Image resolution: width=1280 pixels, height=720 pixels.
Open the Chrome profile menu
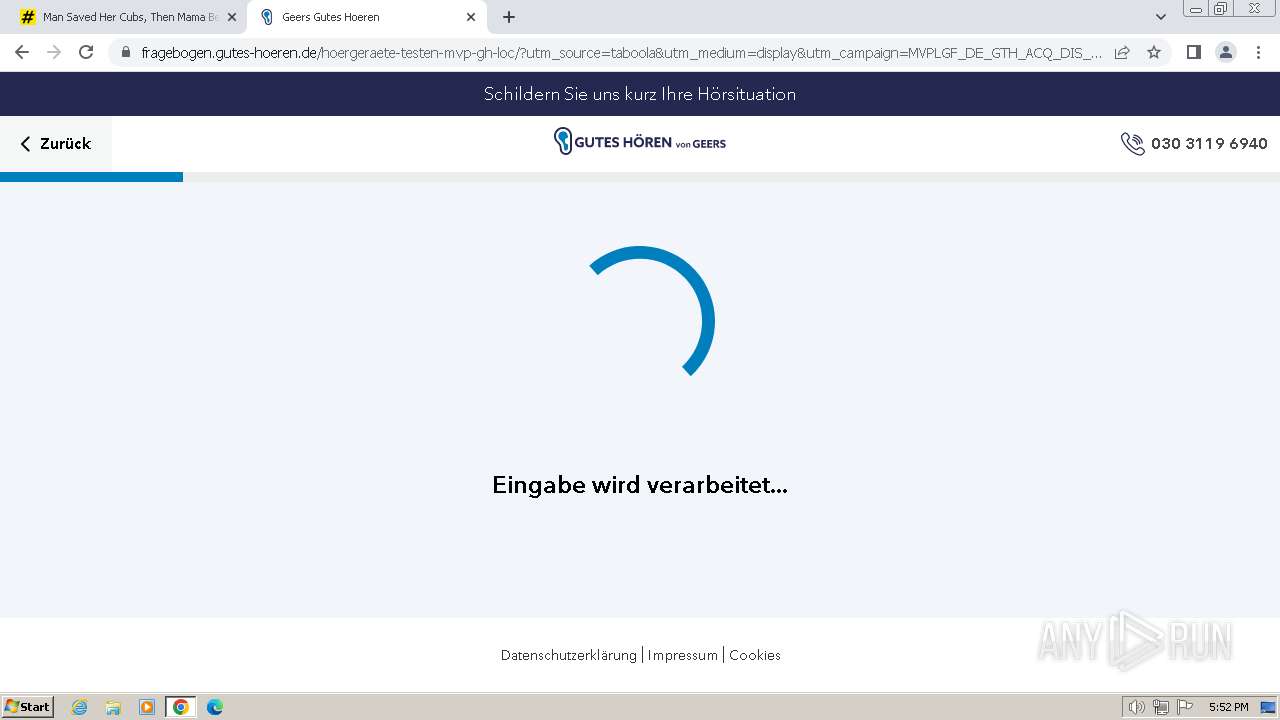point(1226,52)
